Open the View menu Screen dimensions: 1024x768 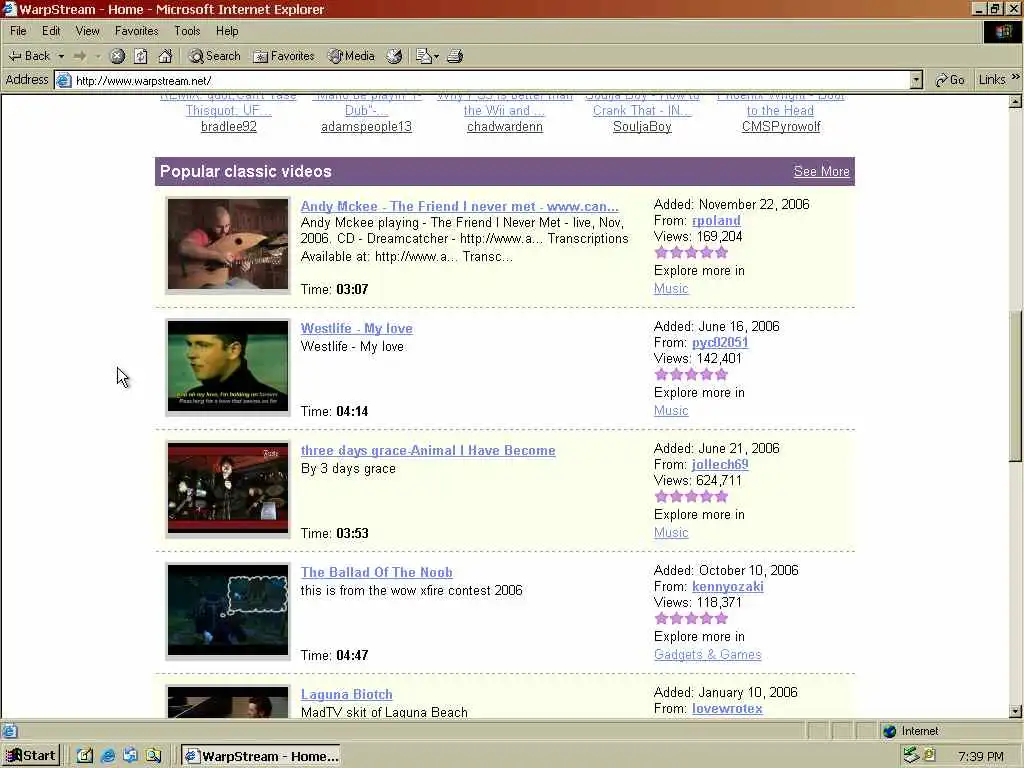click(x=88, y=31)
